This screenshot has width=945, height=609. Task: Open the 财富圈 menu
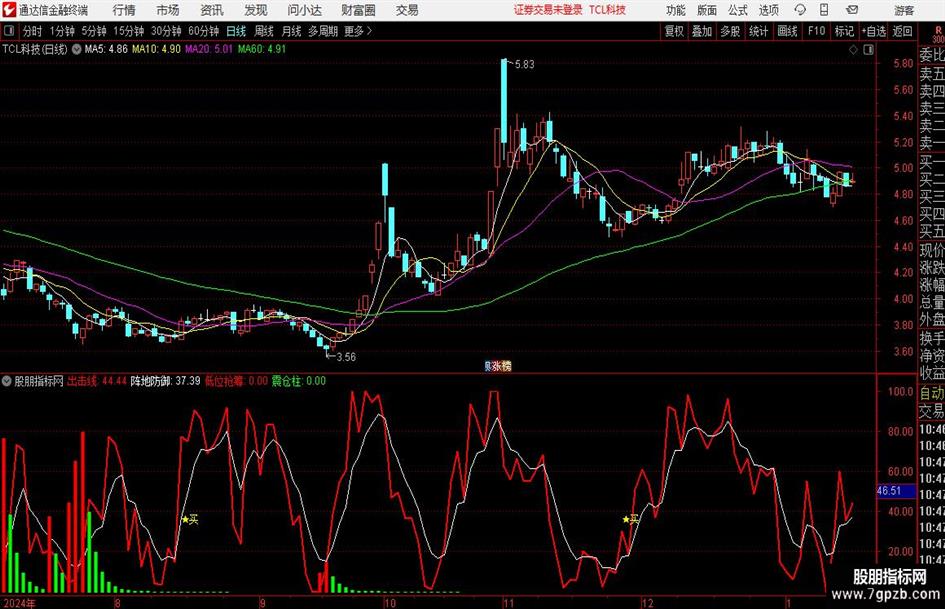pos(358,10)
